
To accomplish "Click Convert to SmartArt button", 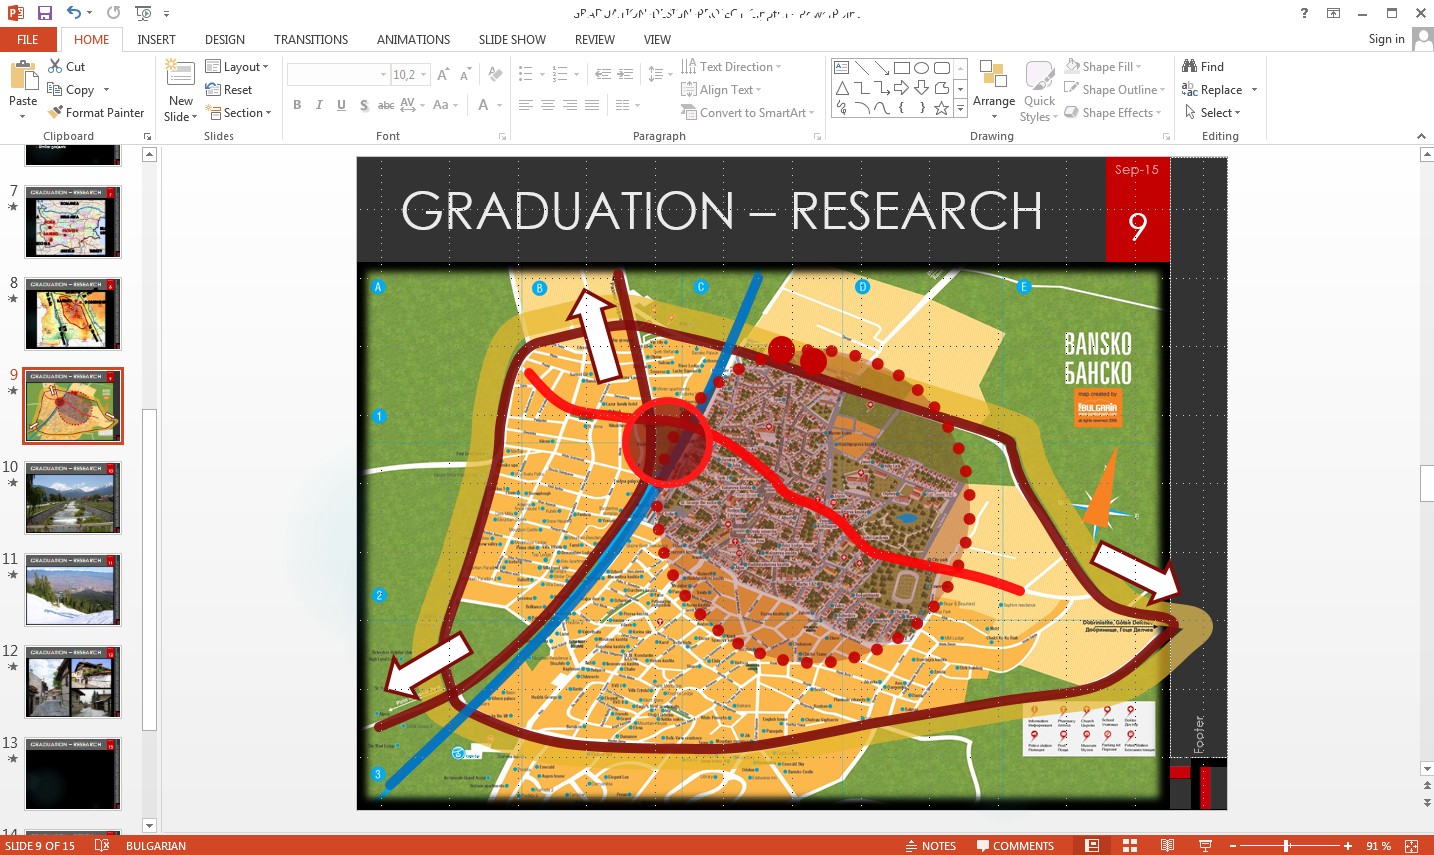I will pyautogui.click(x=748, y=113).
